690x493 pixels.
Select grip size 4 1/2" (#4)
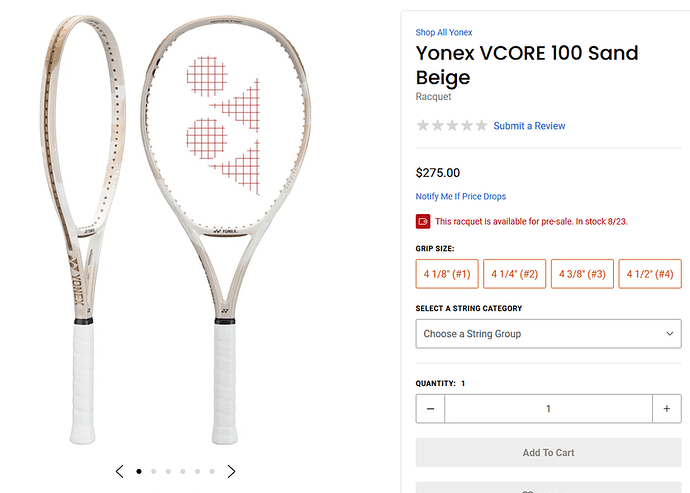(x=650, y=274)
